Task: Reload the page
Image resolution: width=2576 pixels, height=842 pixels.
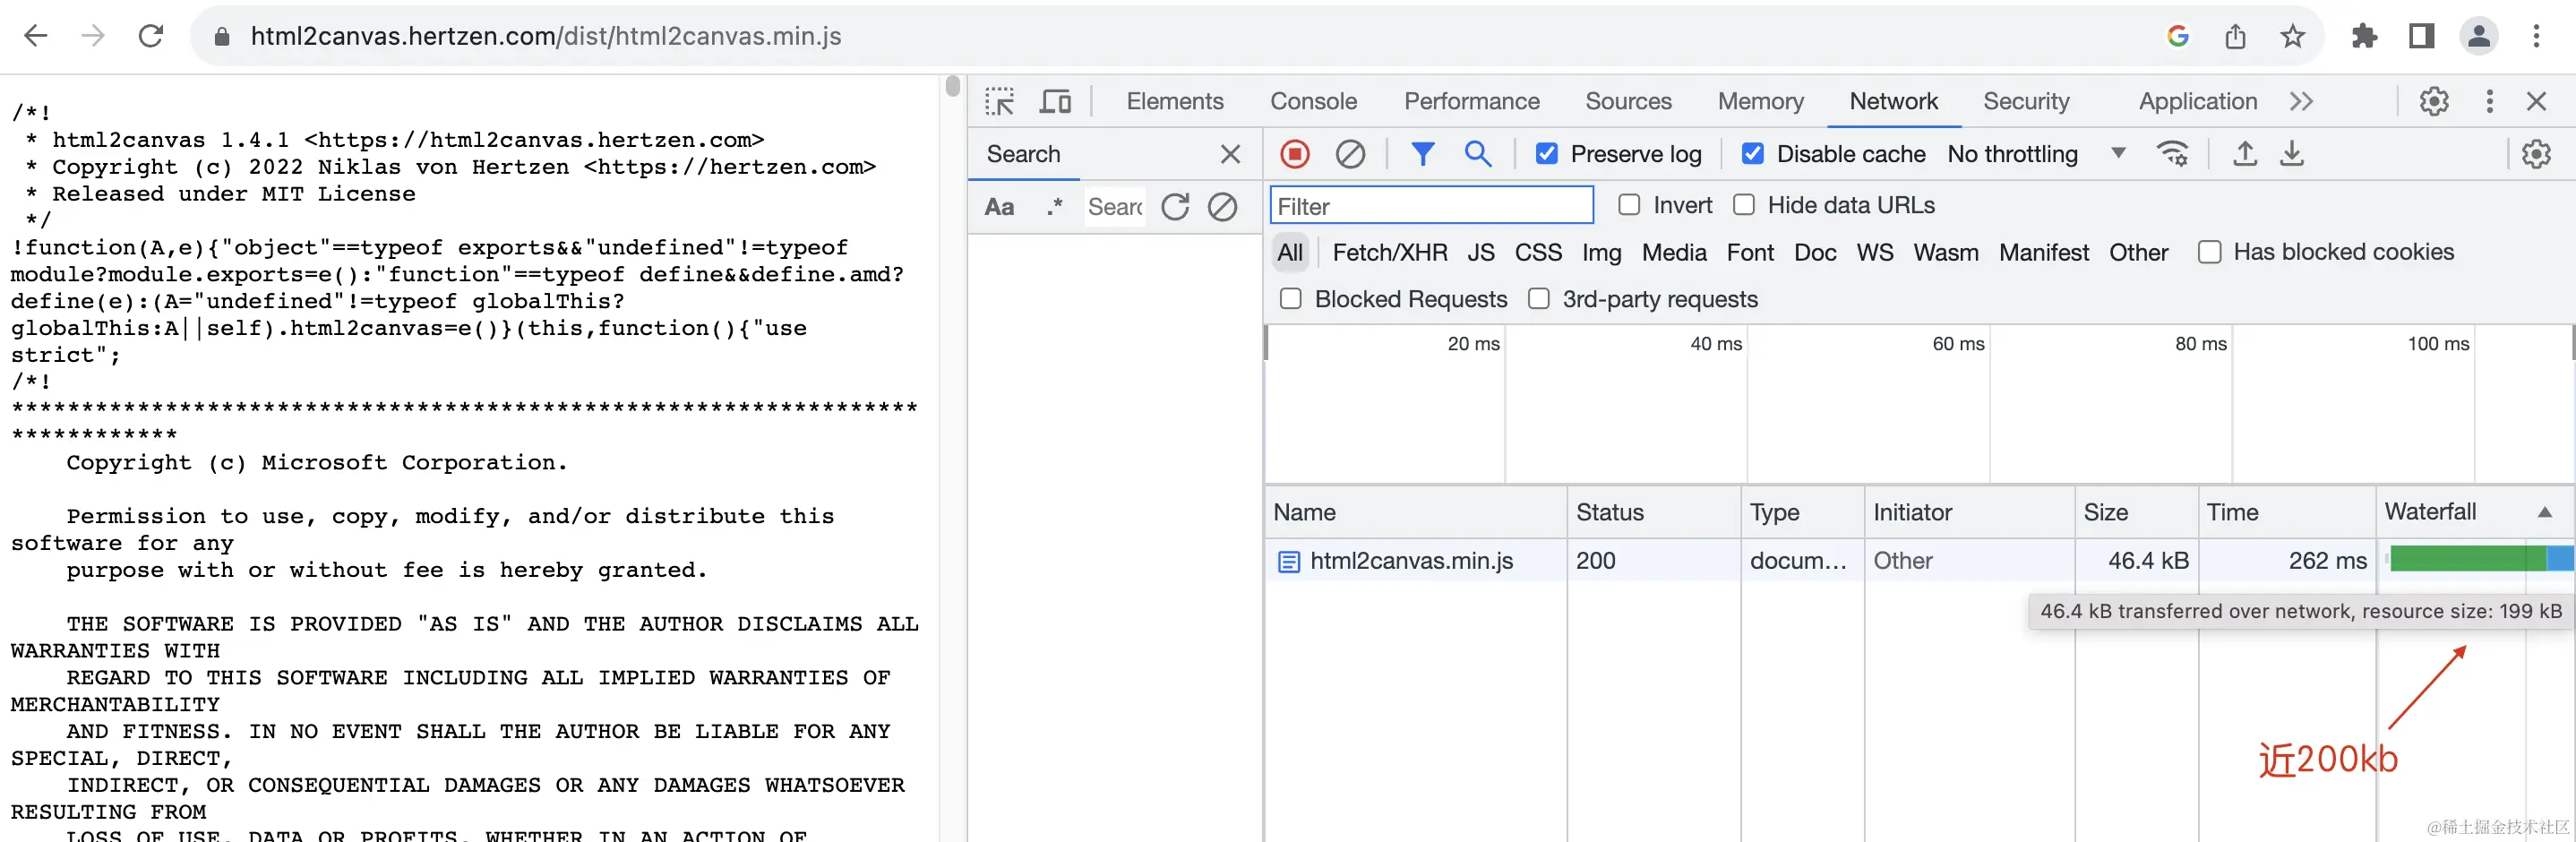Action: tap(151, 37)
